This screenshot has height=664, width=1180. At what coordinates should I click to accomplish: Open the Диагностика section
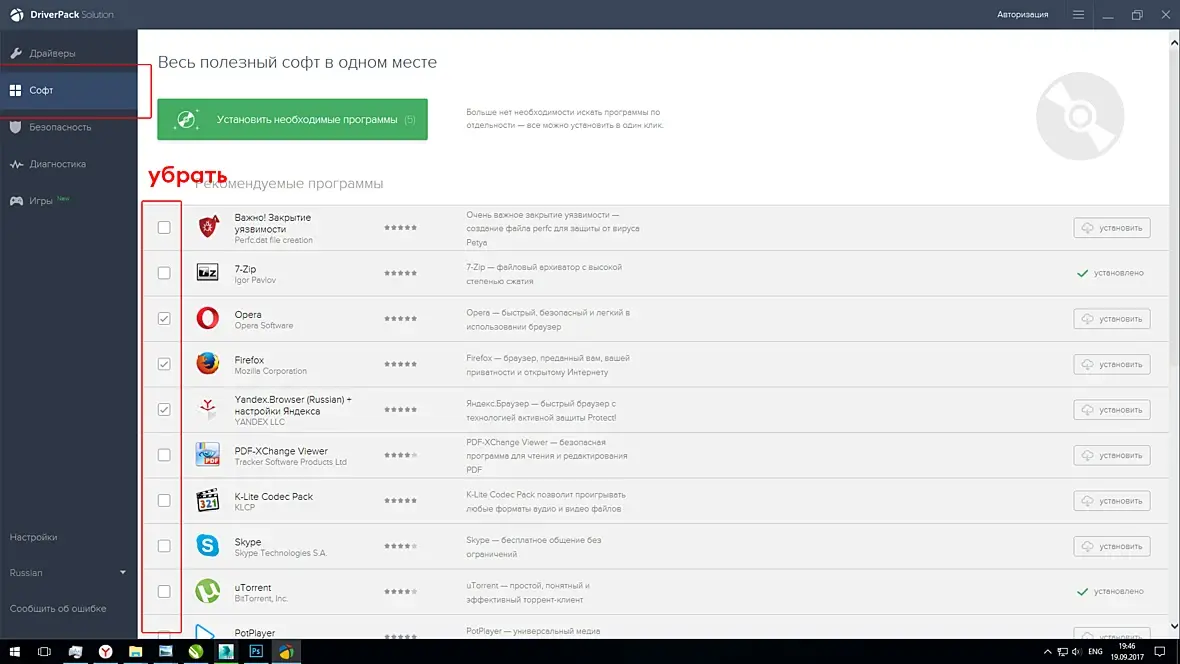(68, 164)
